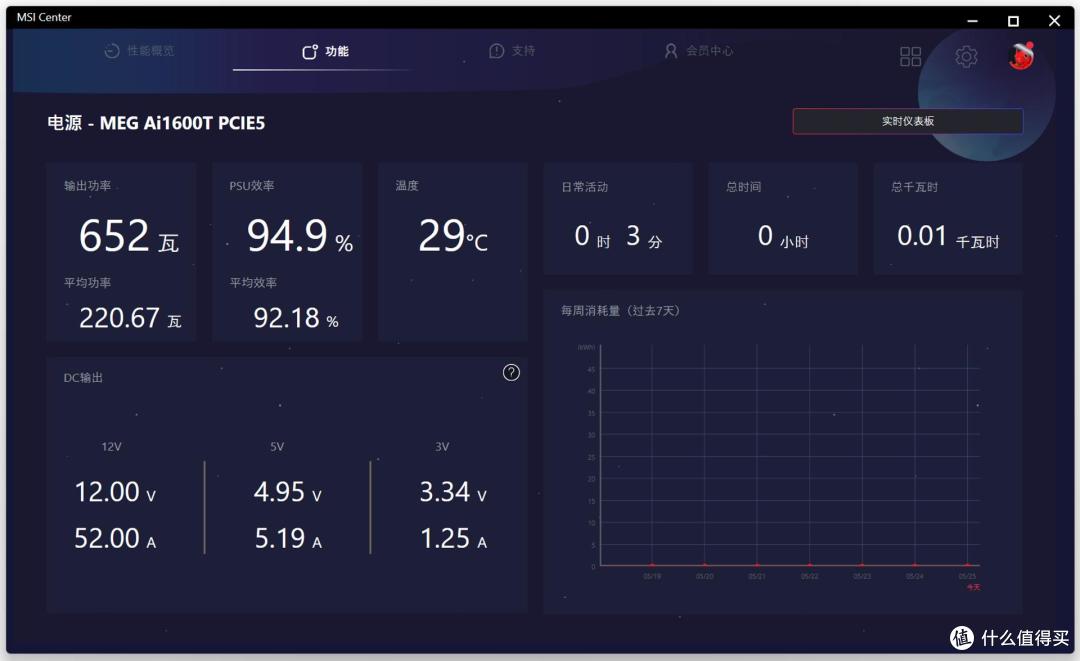
Task: Click the 94.9 % PSU efficiency value
Action: coord(300,236)
